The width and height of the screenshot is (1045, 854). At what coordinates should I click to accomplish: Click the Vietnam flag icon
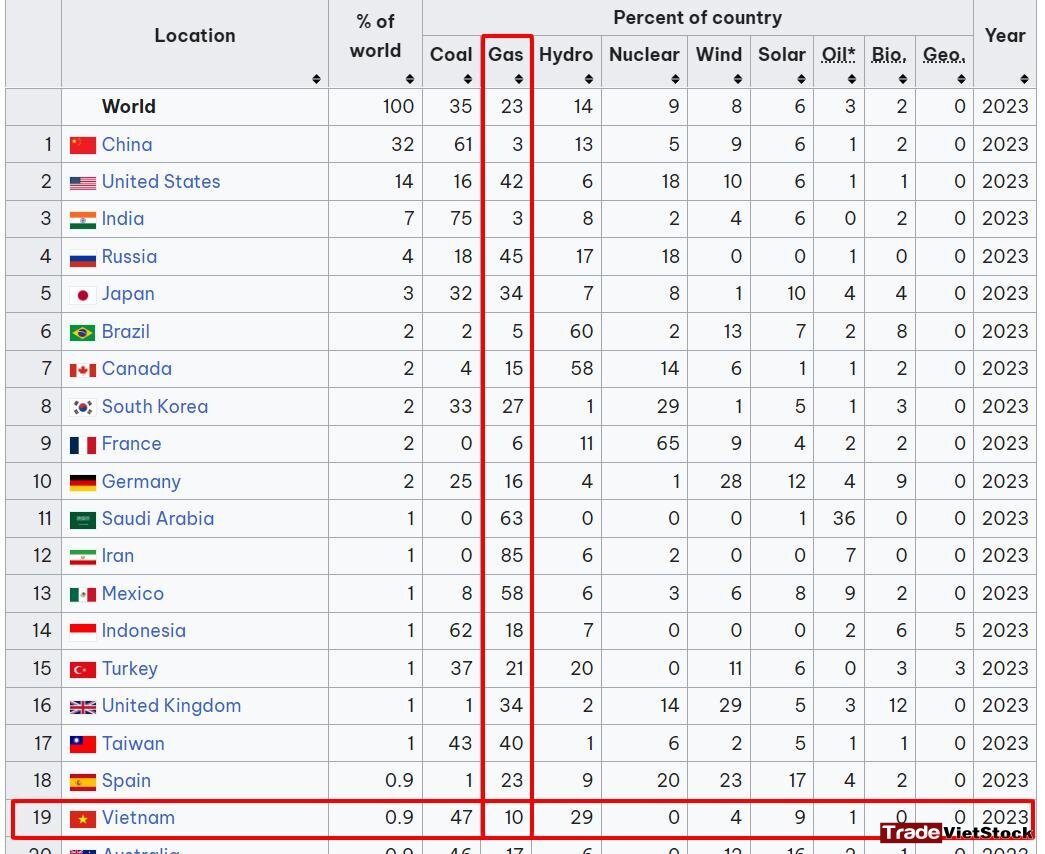[x=83, y=819]
